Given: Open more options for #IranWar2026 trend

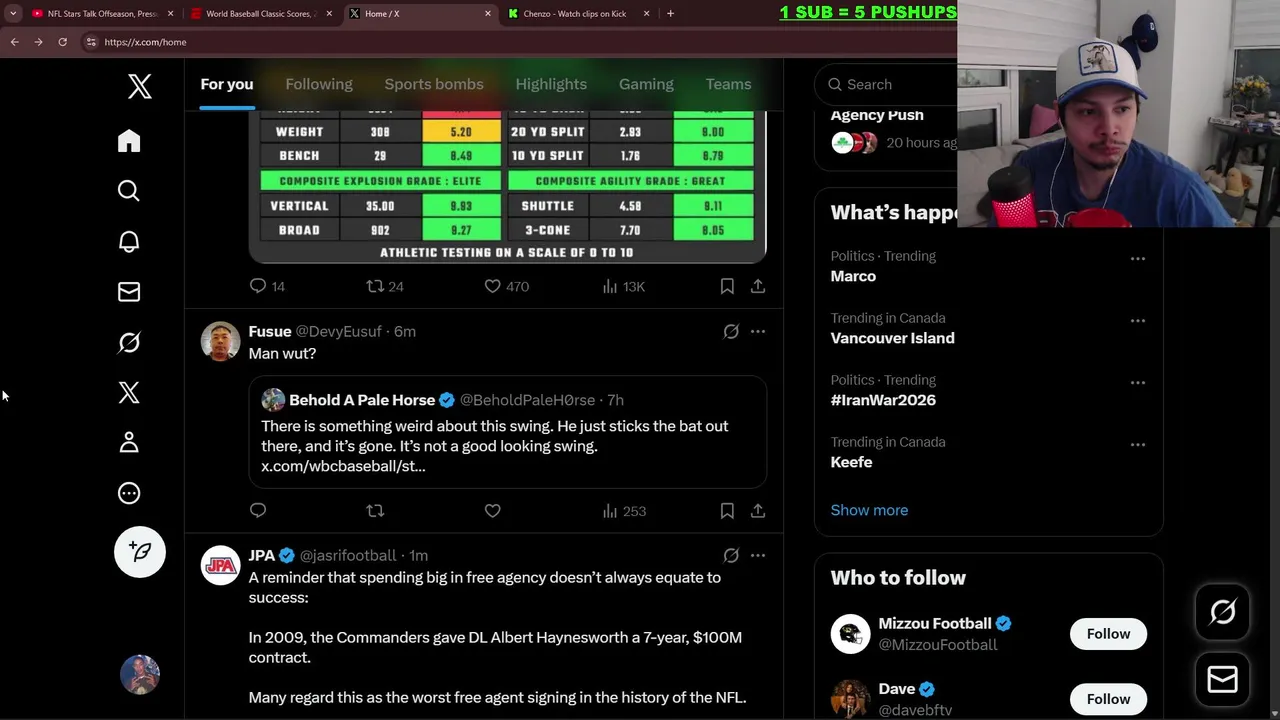Looking at the screenshot, I should [x=1138, y=382].
